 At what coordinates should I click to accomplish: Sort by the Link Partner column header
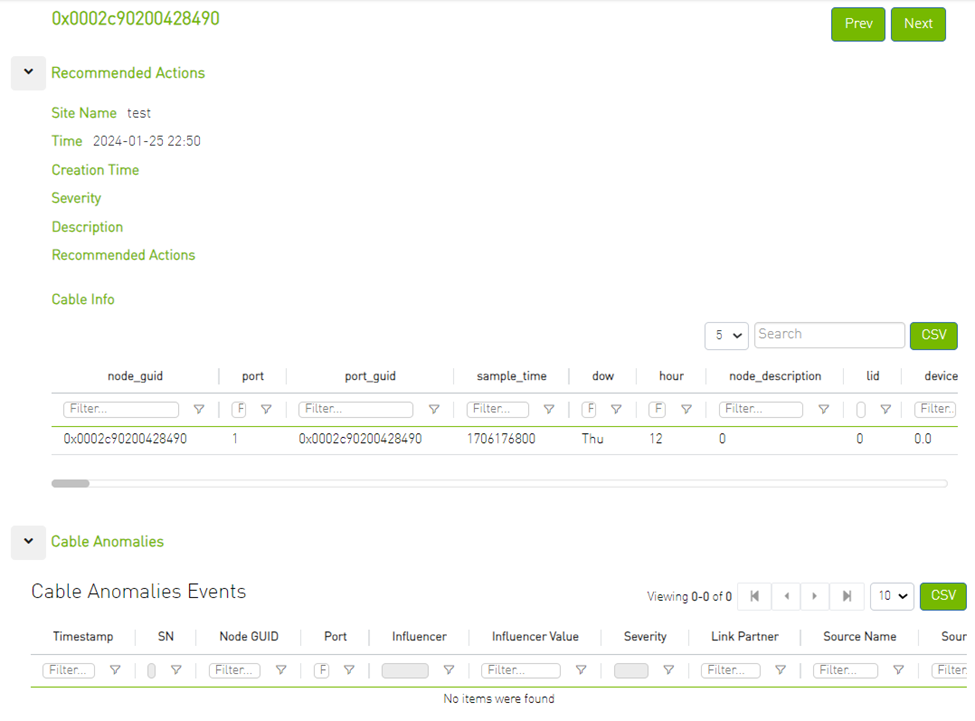pos(744,636)
